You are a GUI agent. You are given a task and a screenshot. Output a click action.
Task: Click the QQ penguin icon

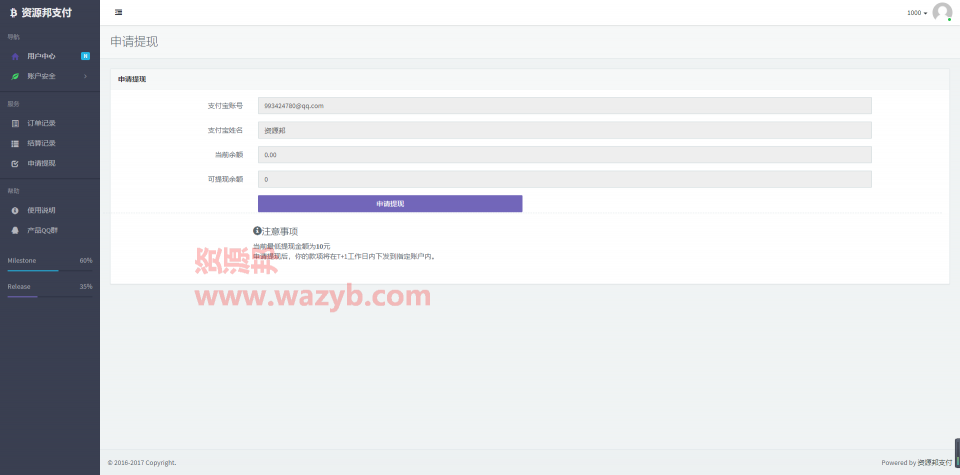coord(15,230)
